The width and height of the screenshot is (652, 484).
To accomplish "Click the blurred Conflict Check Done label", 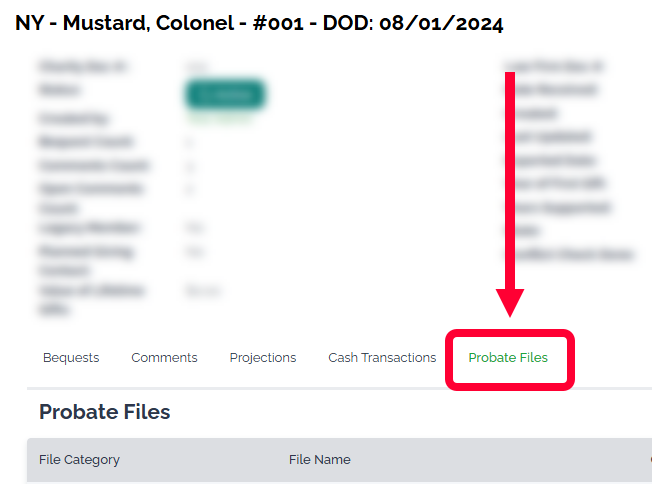I will [x=569, y=255].
